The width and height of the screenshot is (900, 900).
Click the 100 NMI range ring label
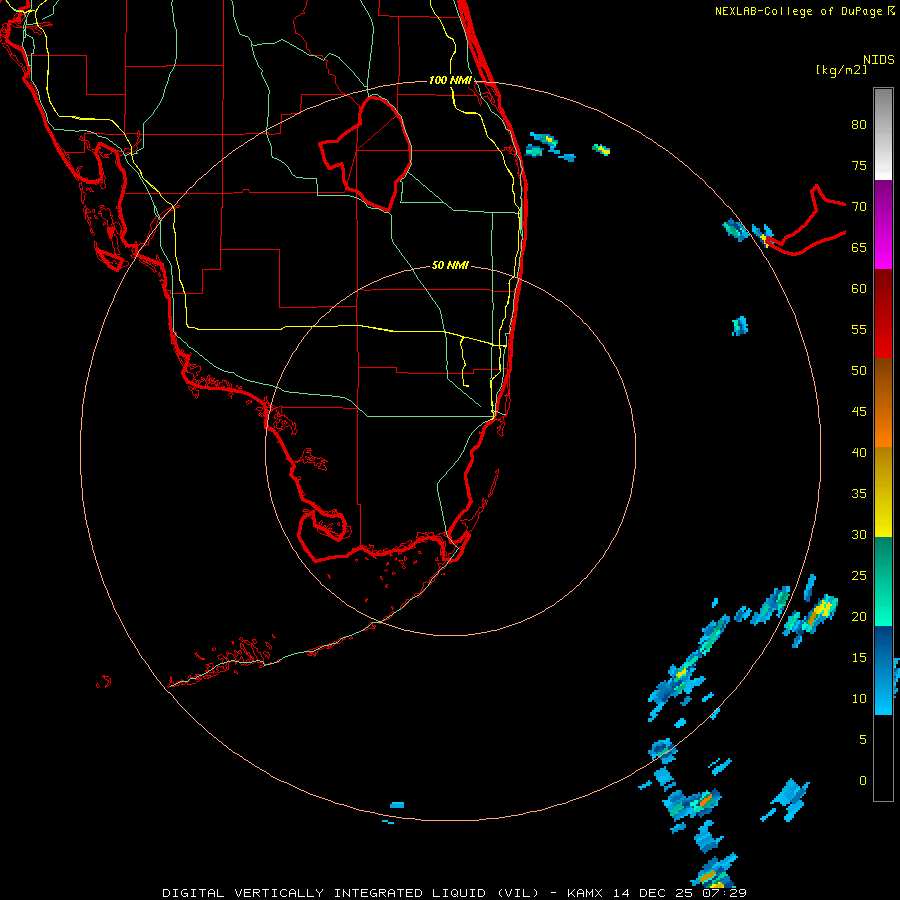450,80
